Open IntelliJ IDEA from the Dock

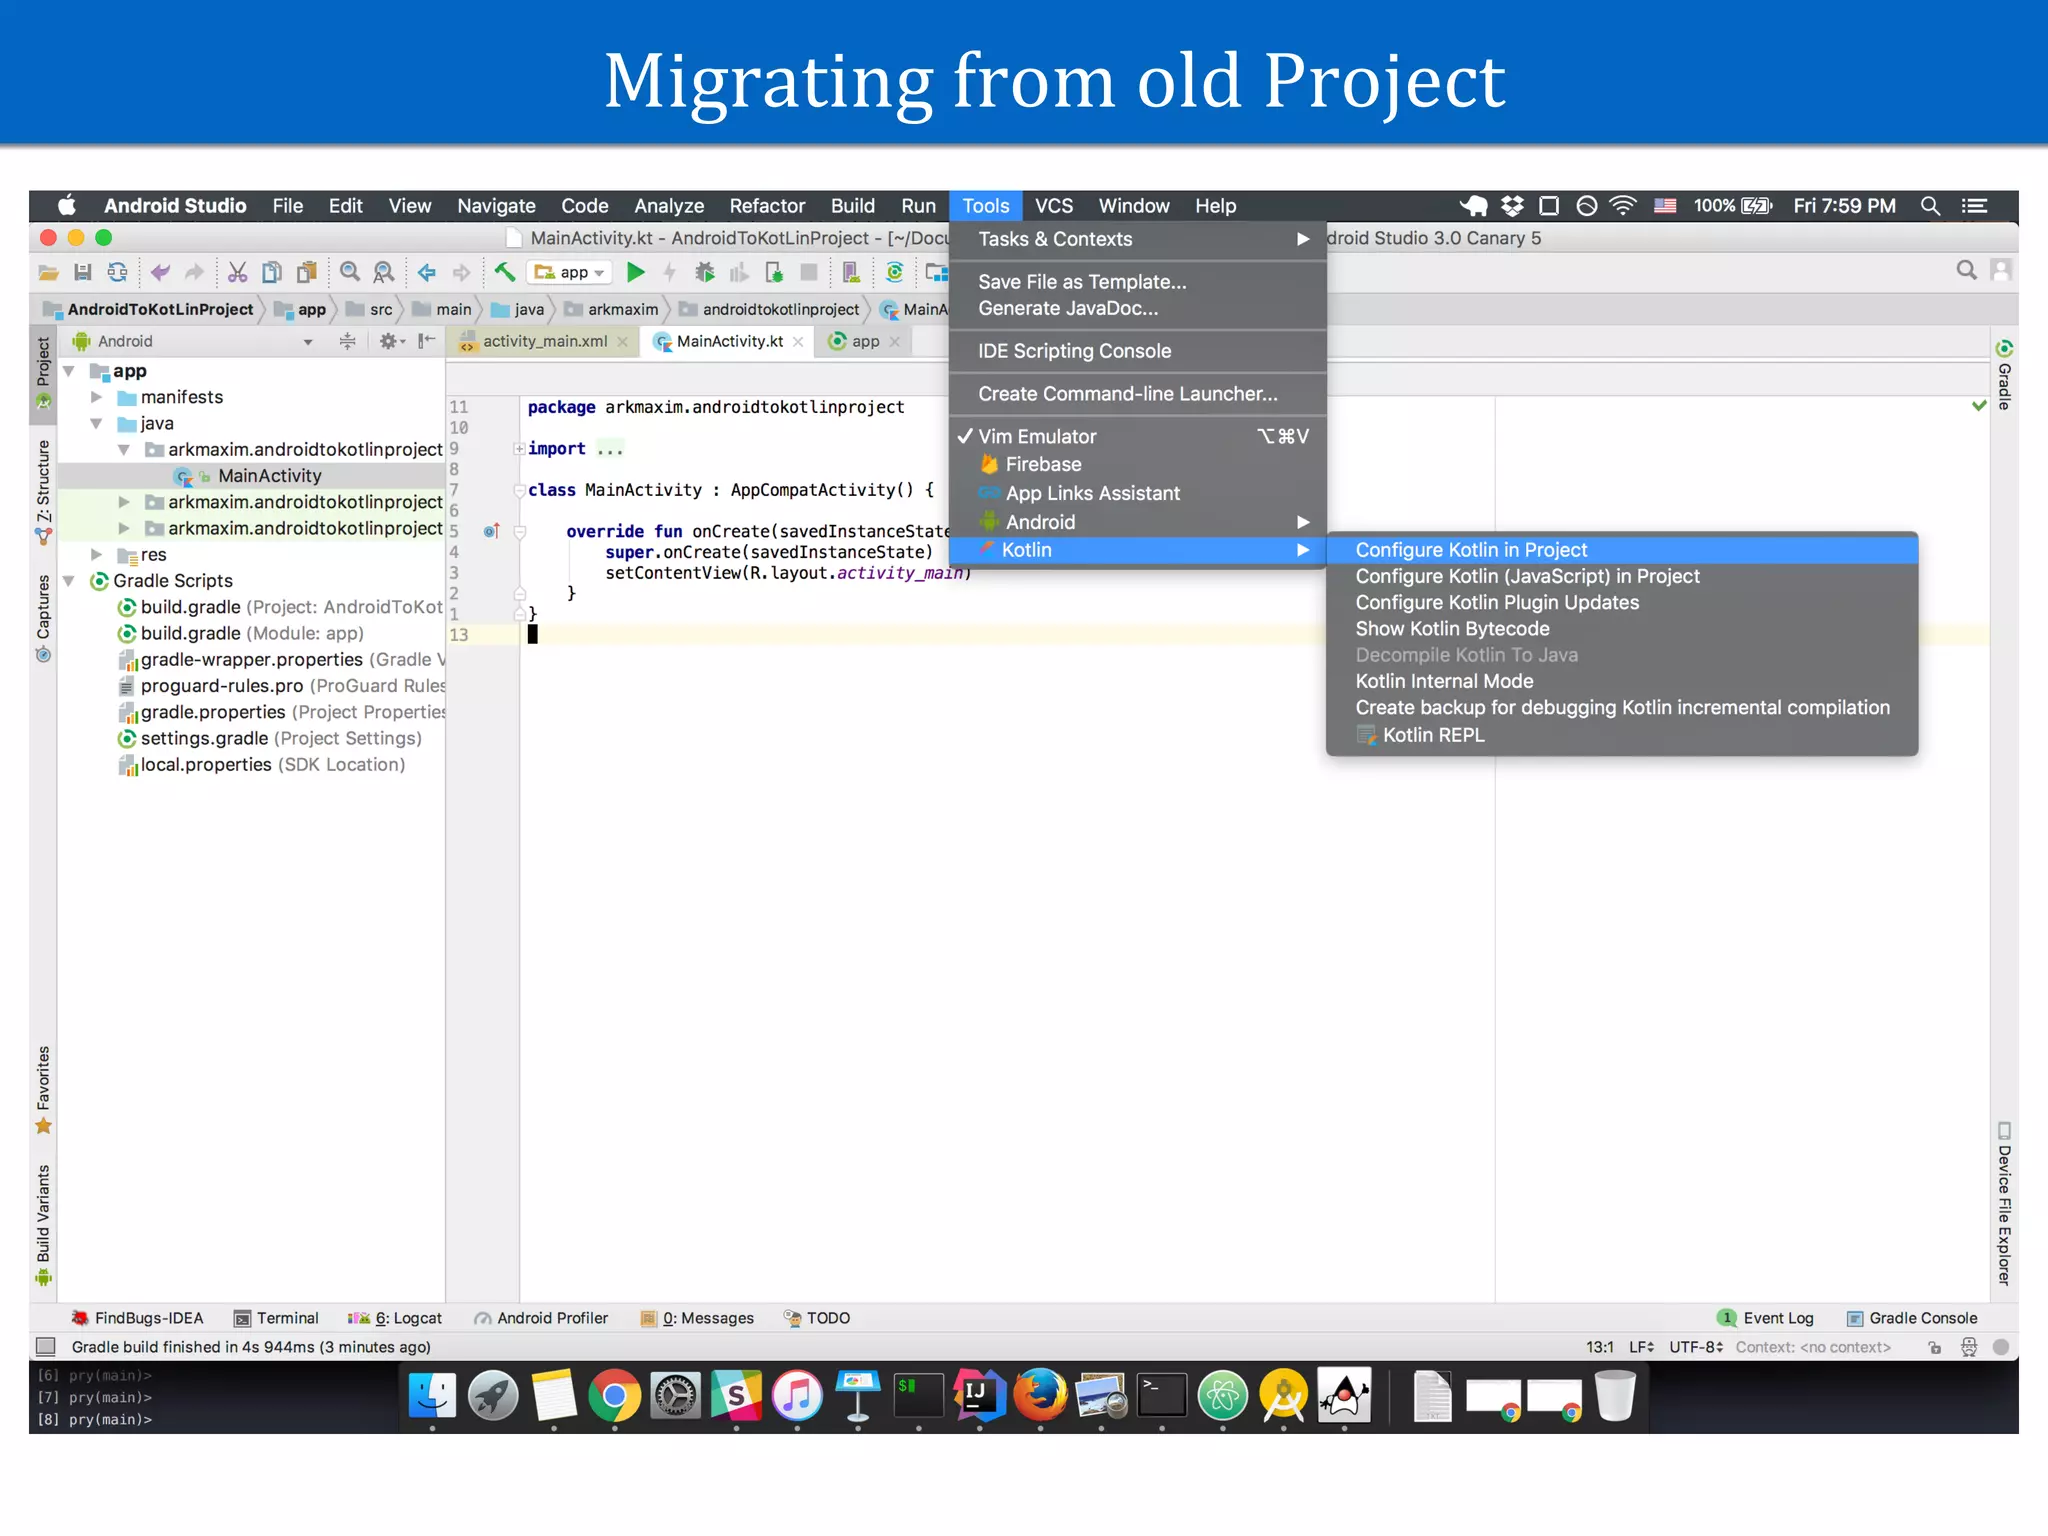978,1394
